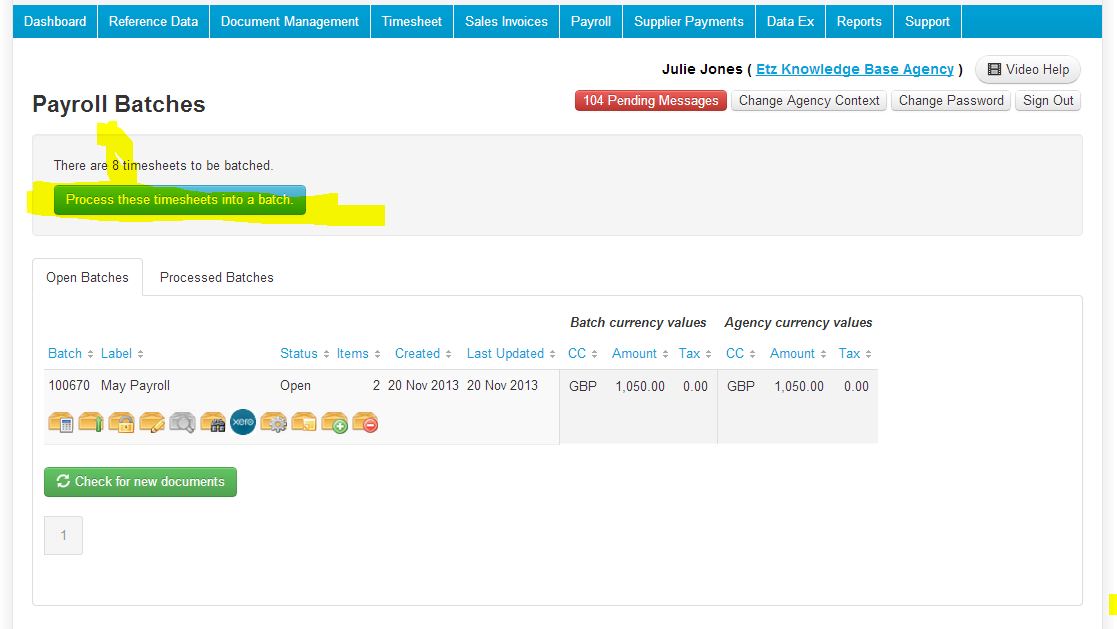
Task: Click Change Agency Context button
Action: [x=809, y=100]
